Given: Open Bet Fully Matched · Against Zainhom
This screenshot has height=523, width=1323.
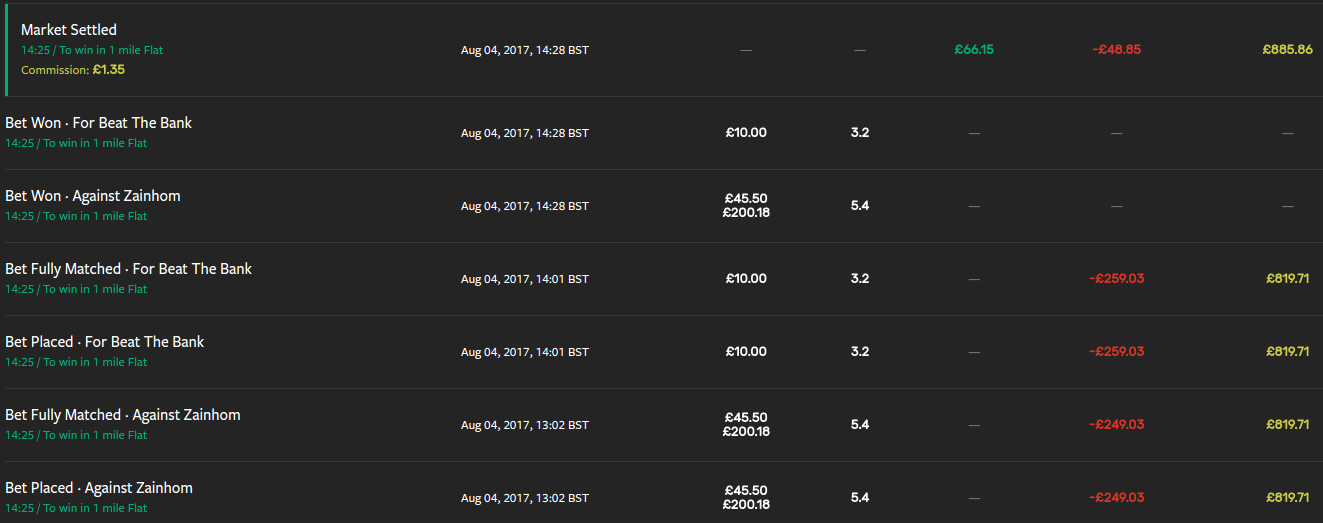Looking at the screenshot, I should pyautogui.click(x=123, y=415).
